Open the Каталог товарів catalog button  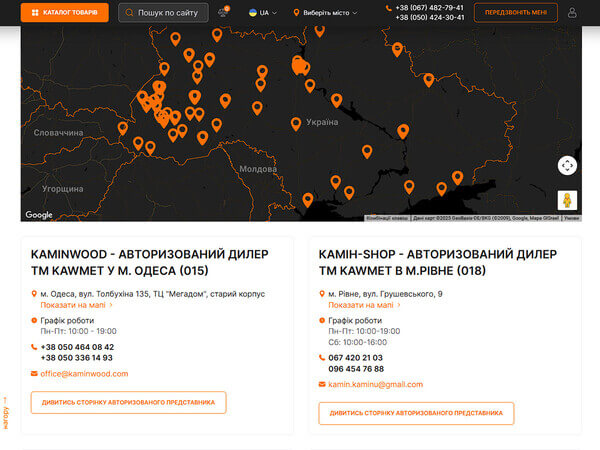[65, 13]
